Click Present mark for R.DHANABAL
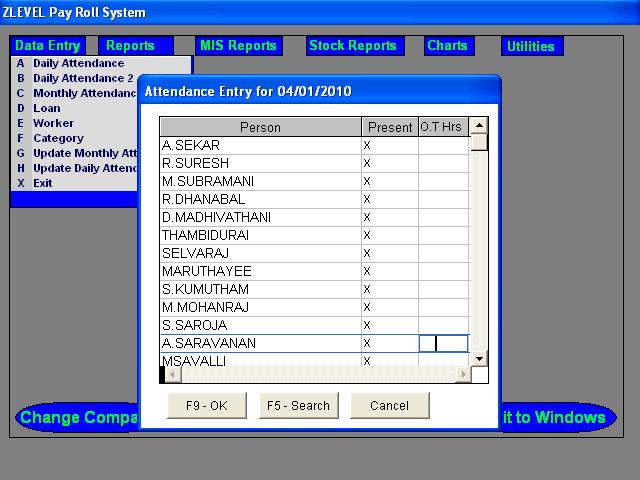 point(367,199)
